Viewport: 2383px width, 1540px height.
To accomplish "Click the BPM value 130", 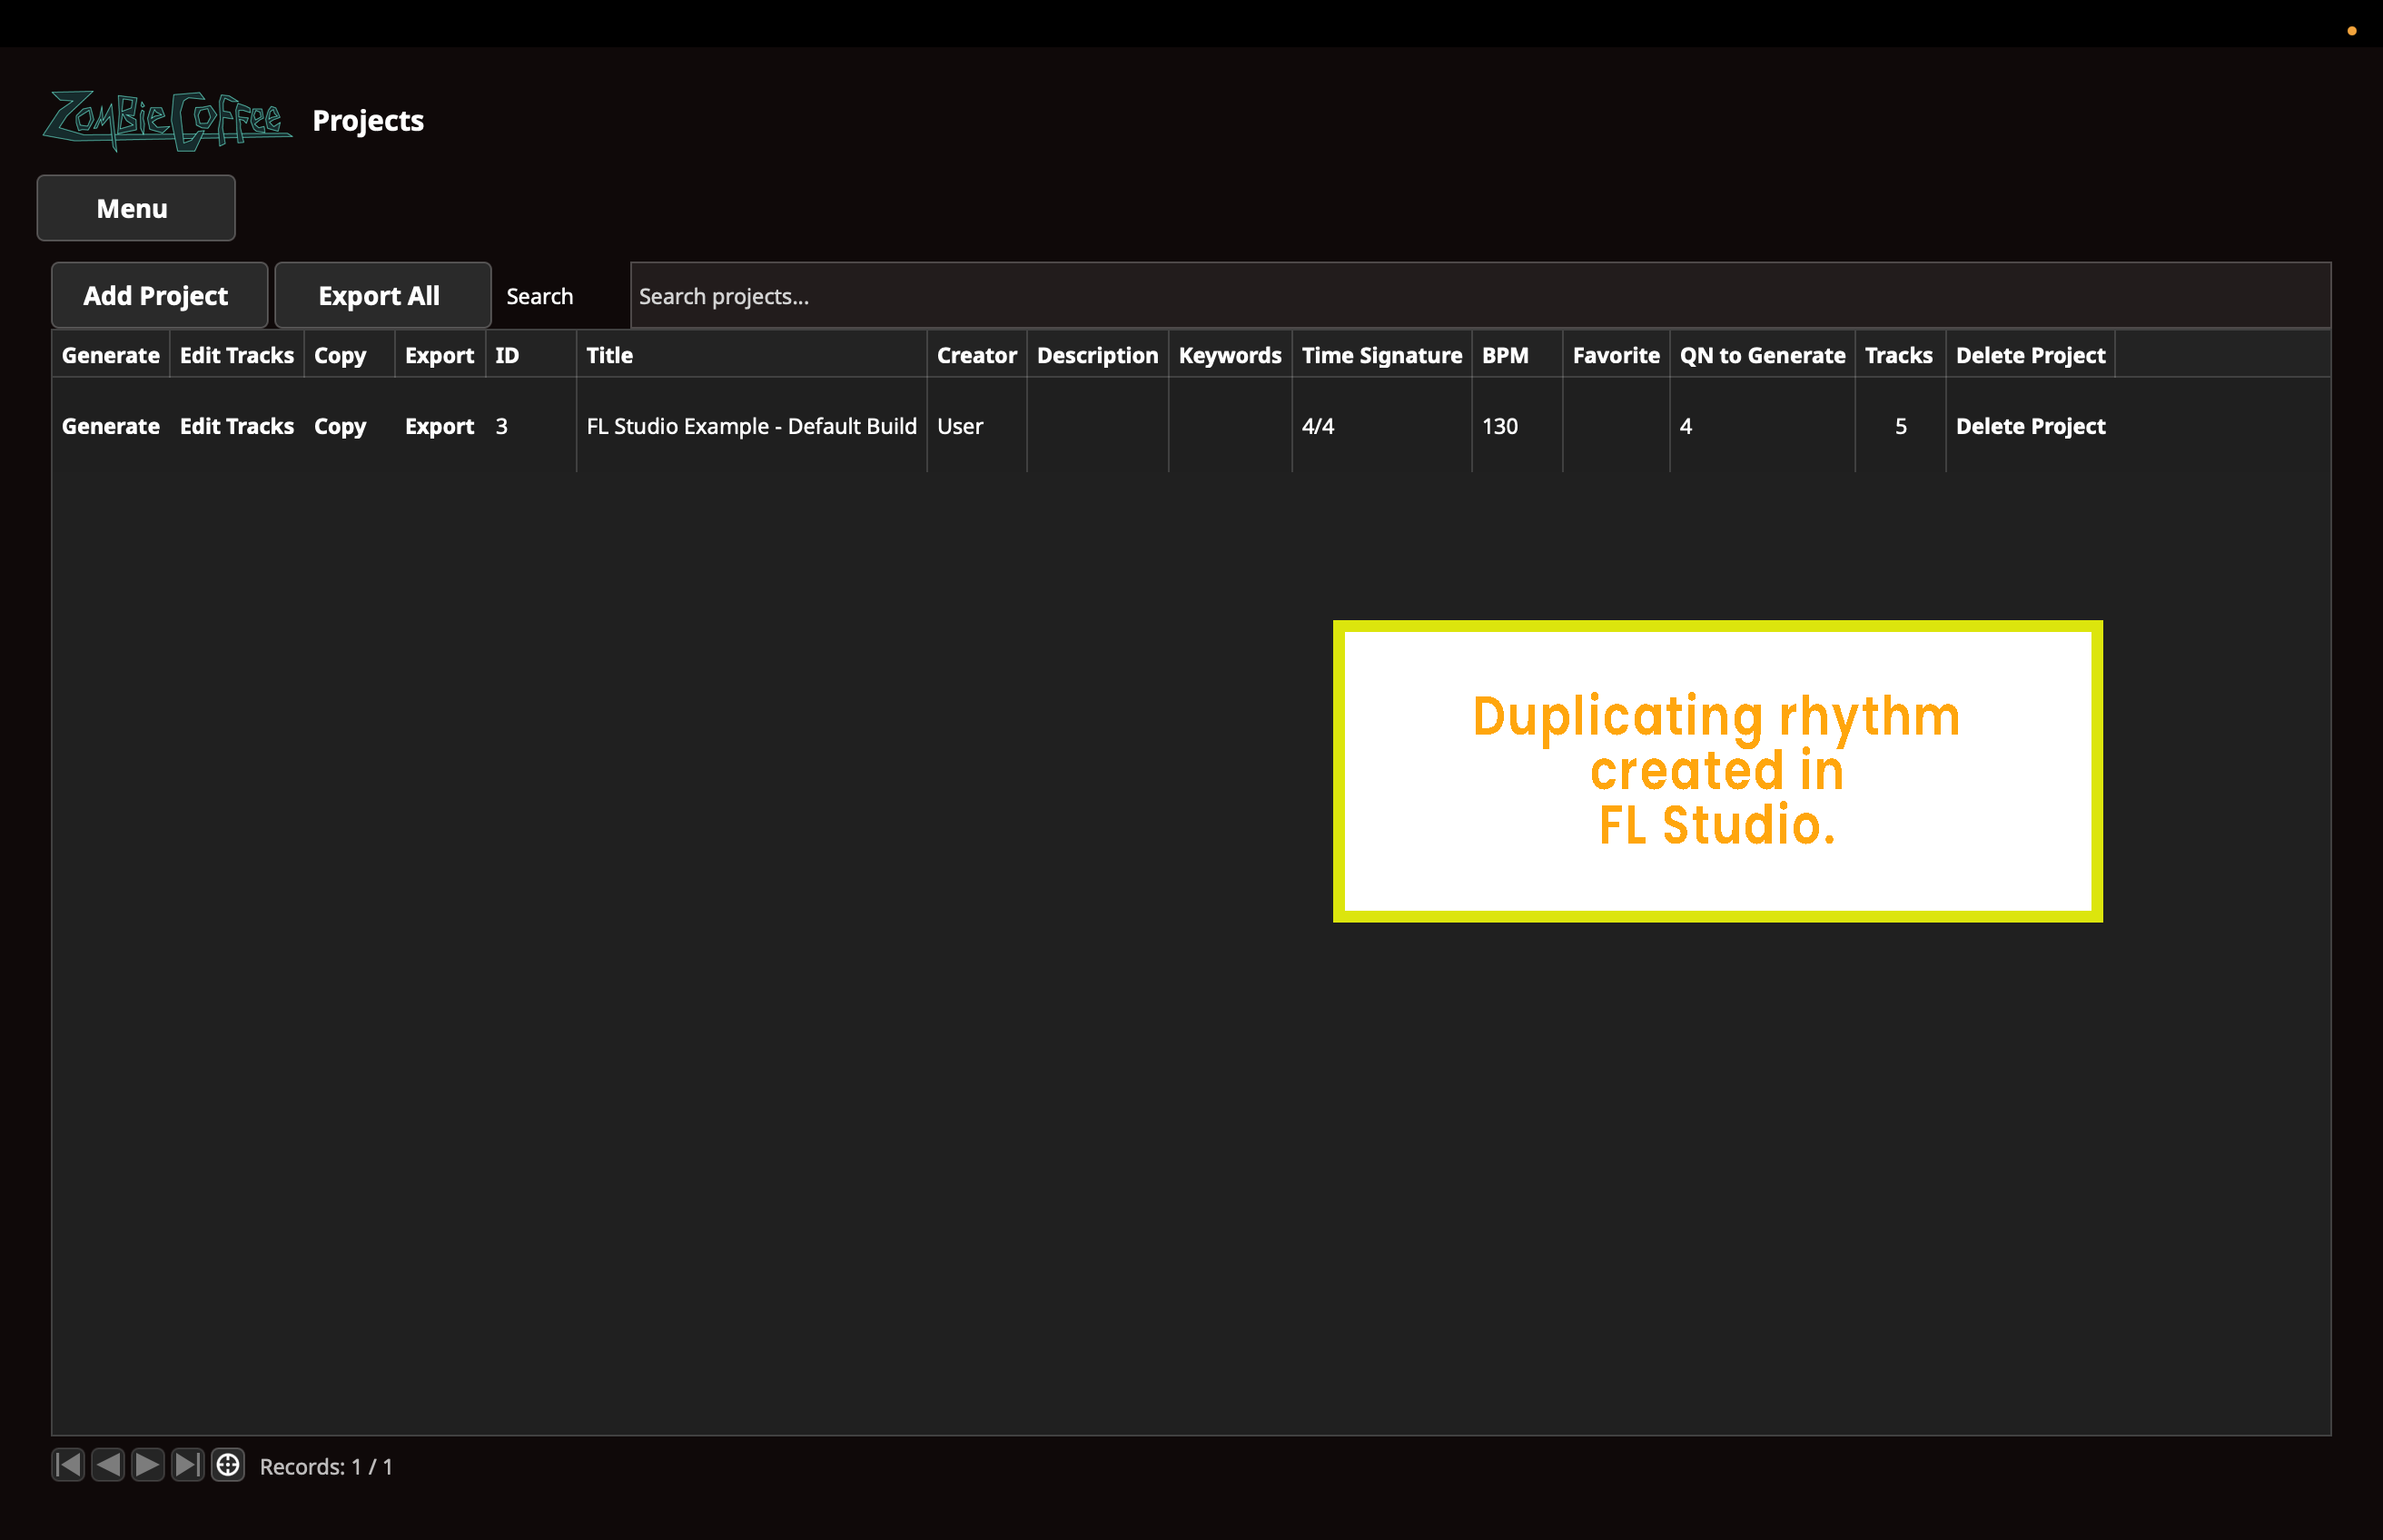I will tap(1499, 426).
